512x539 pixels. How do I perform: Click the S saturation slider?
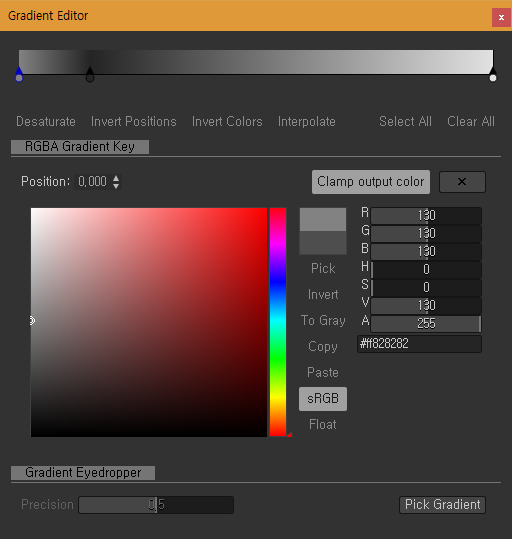[x=426, y=287]
